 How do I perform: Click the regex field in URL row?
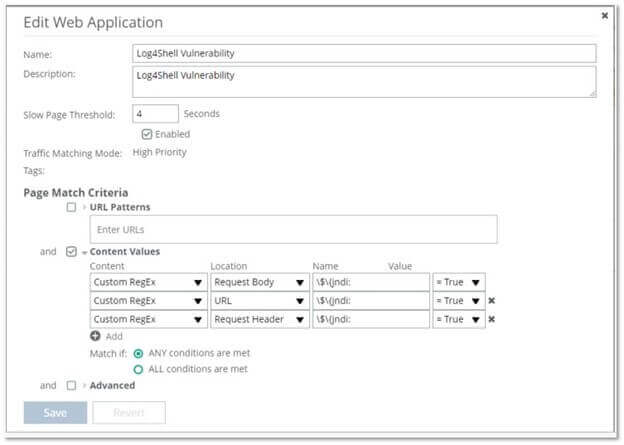[371, 301]
